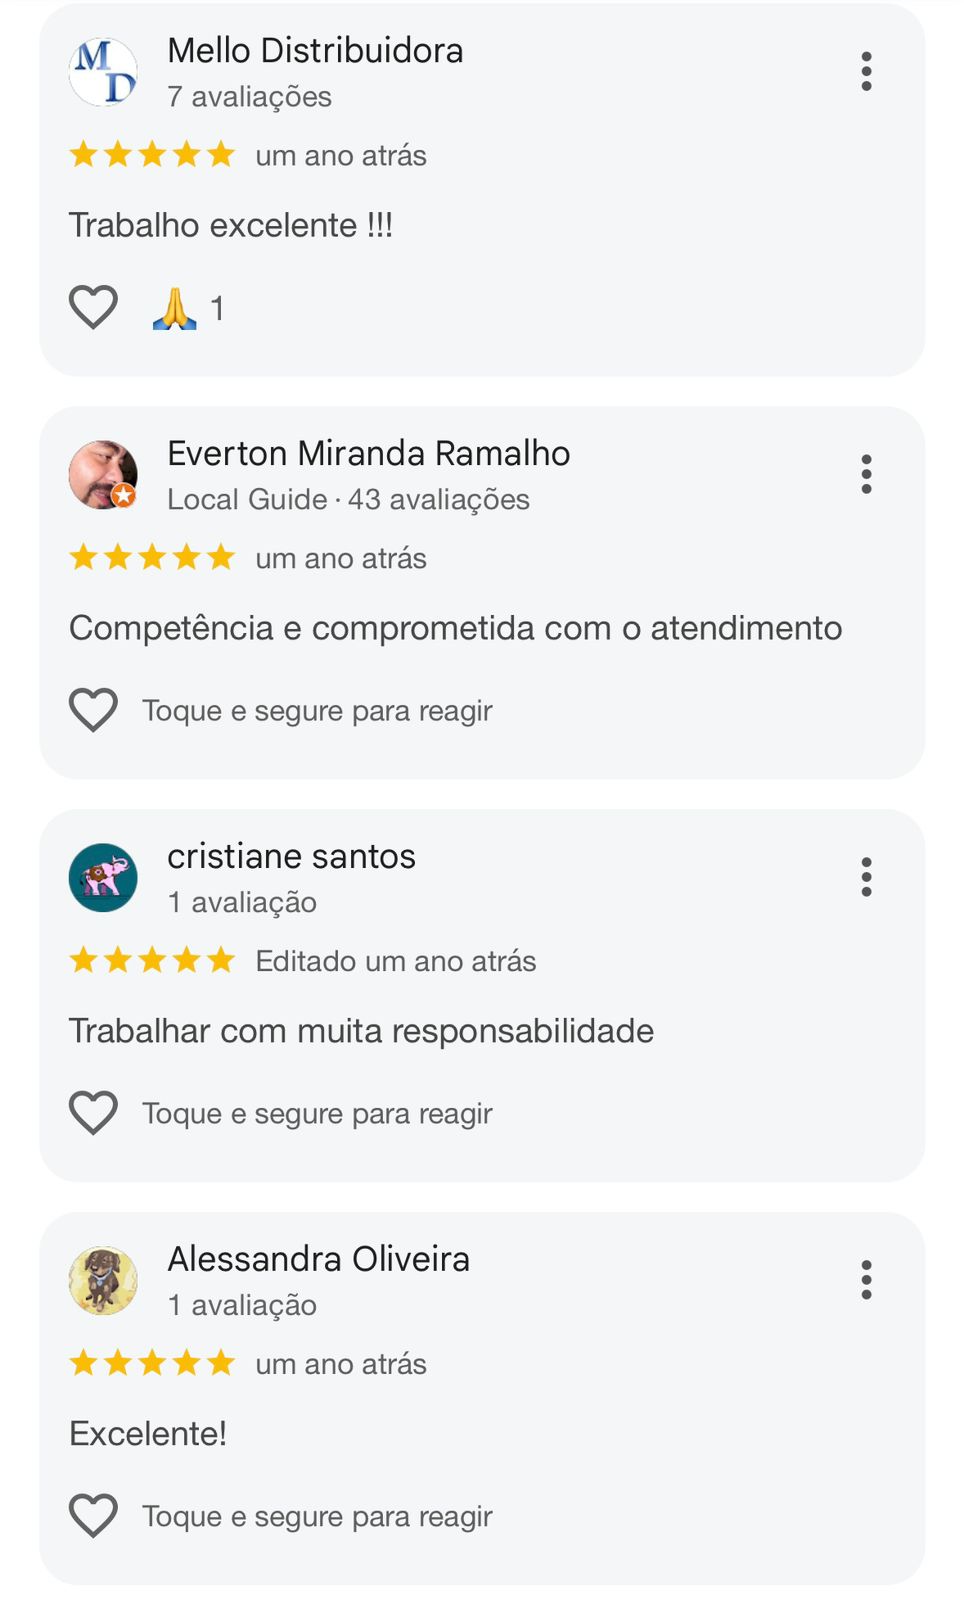Like Mello Distribuidora's review with heart
Screen dimensions: 964x1600
pos(93,307)
